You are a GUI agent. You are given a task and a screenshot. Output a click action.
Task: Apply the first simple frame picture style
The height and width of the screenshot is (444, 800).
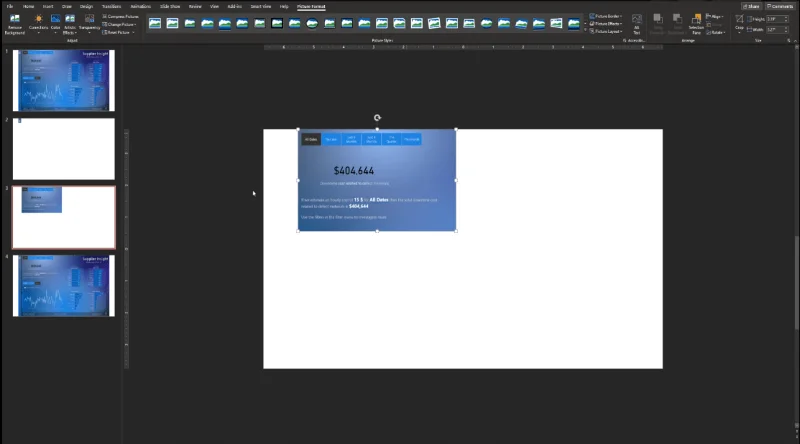[155, 23]
